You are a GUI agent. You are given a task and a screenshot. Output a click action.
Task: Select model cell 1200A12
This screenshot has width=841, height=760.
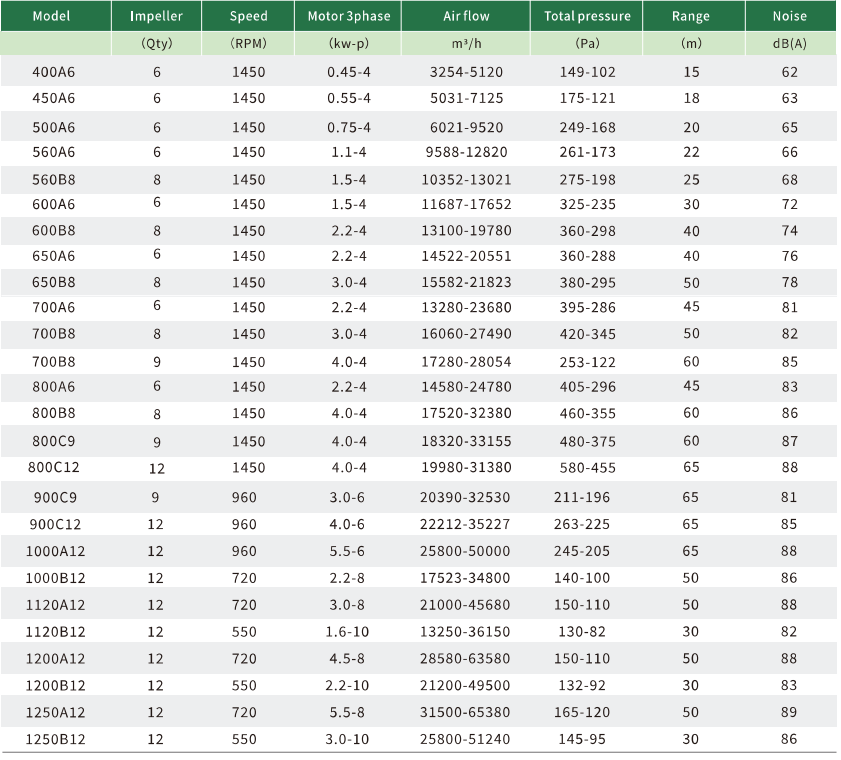[55, 659]
